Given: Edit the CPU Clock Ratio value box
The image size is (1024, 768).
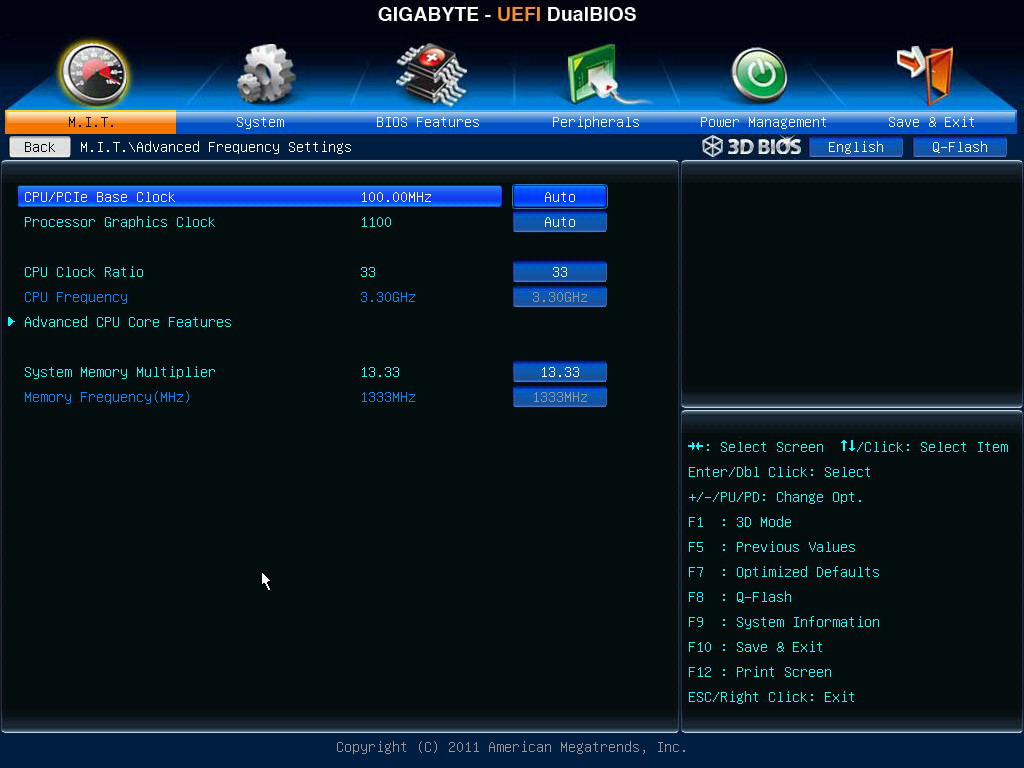Looking at the screenshot, I should tap(560, 272).
